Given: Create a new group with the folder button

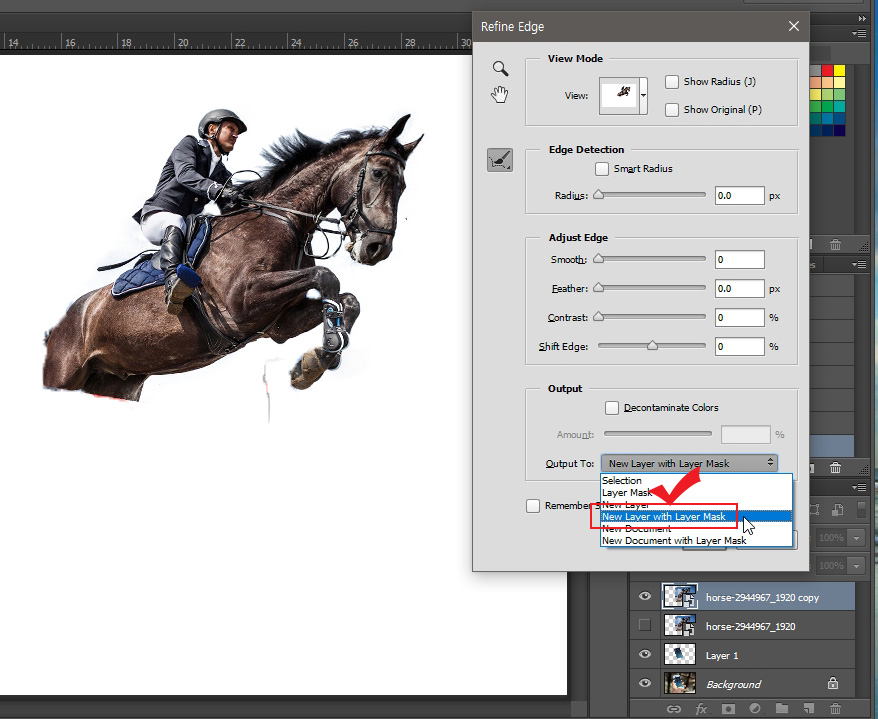Looking at the screenshot, I should coord(780,707).
